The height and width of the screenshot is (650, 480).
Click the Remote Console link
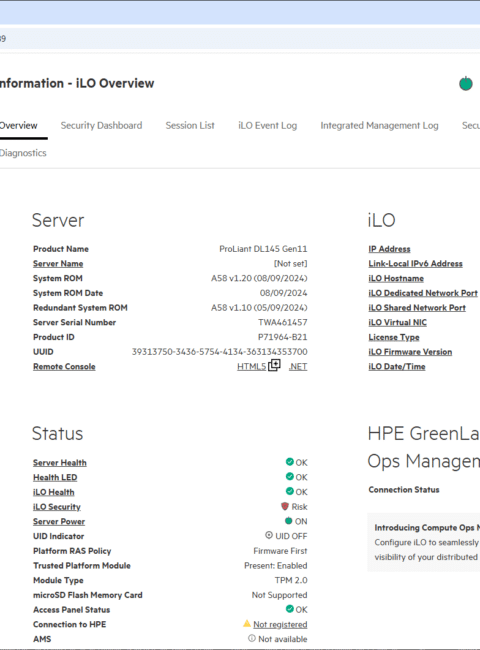coord(64,366)
